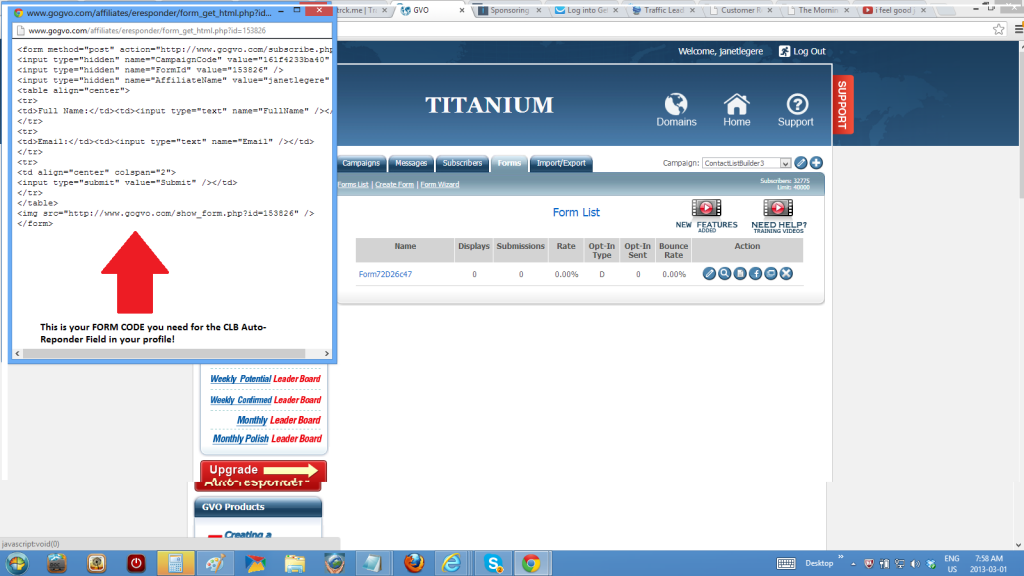This screenshot has height=576, width=1024.
Task: Click the add campaign plus icon
Action: [x=816, y=163]
